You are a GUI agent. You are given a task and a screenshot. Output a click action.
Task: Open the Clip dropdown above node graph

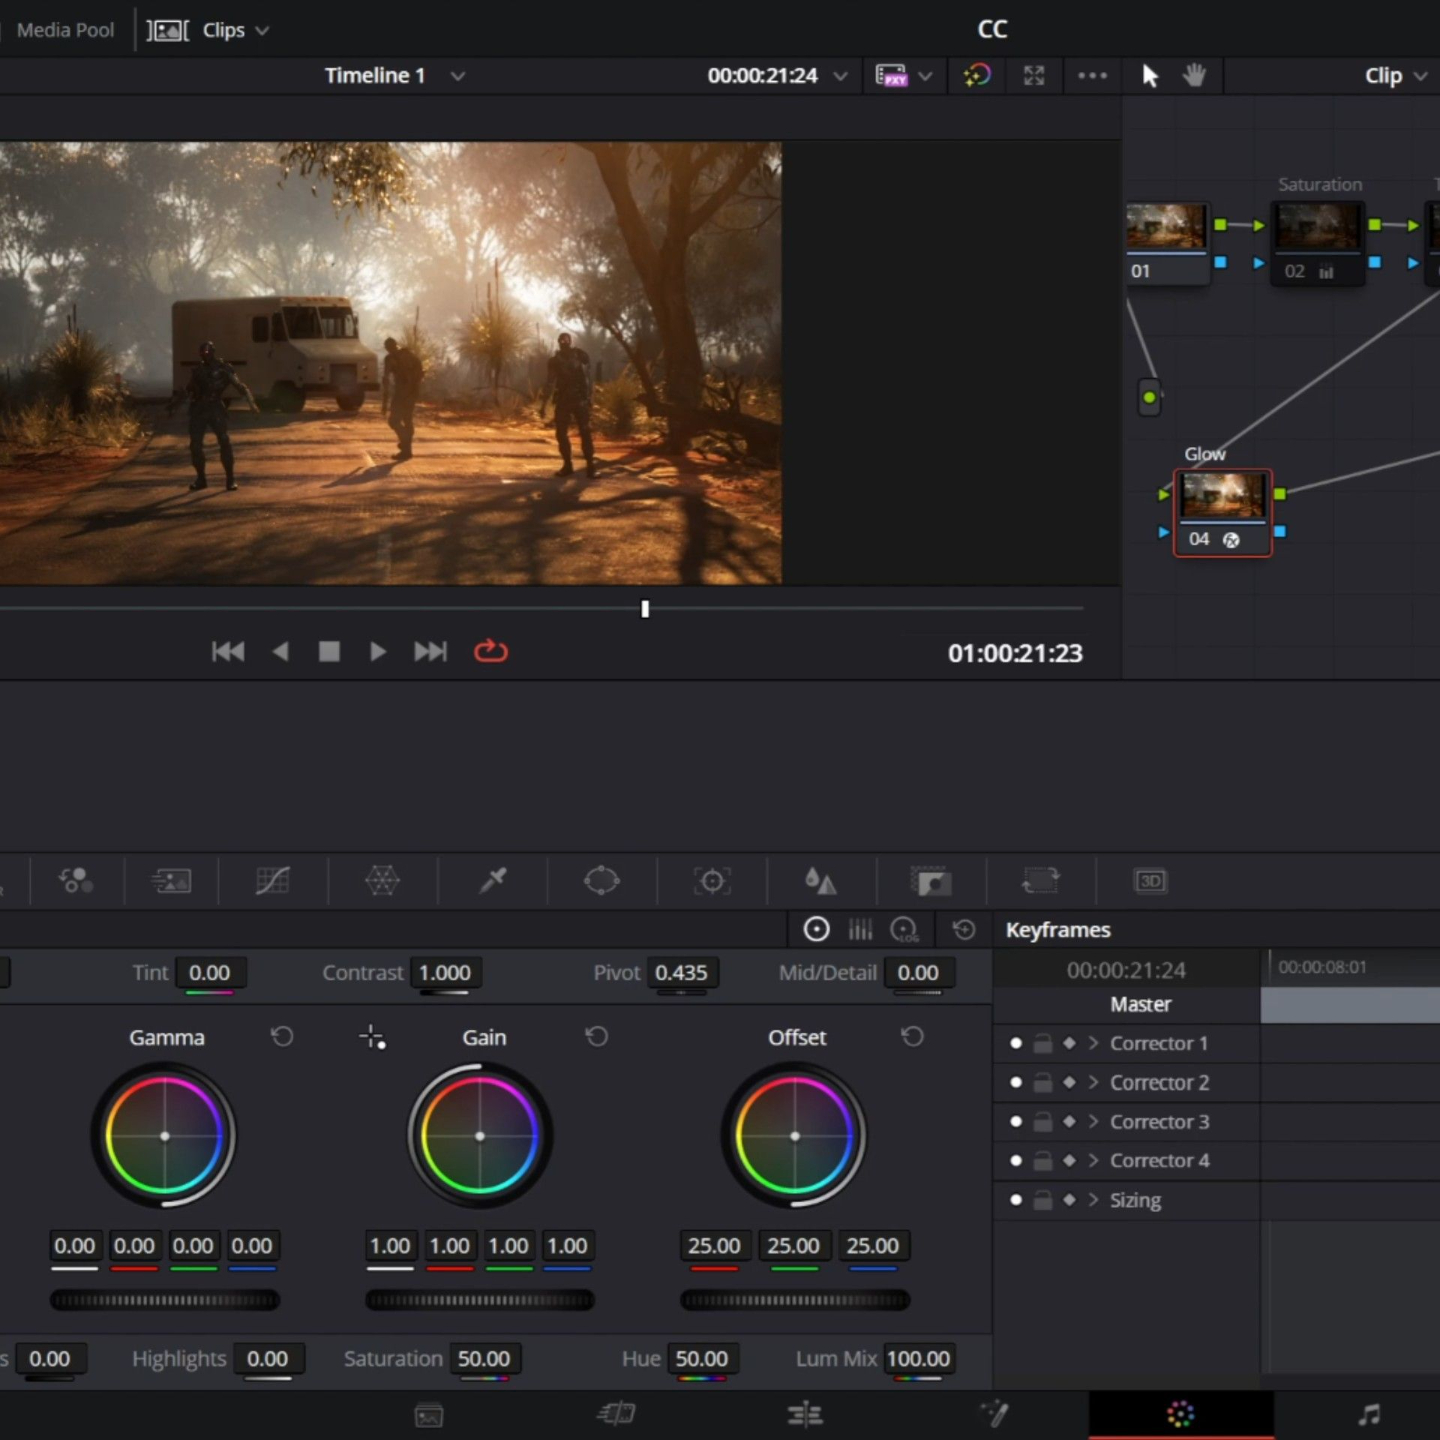pos(1395,76)
